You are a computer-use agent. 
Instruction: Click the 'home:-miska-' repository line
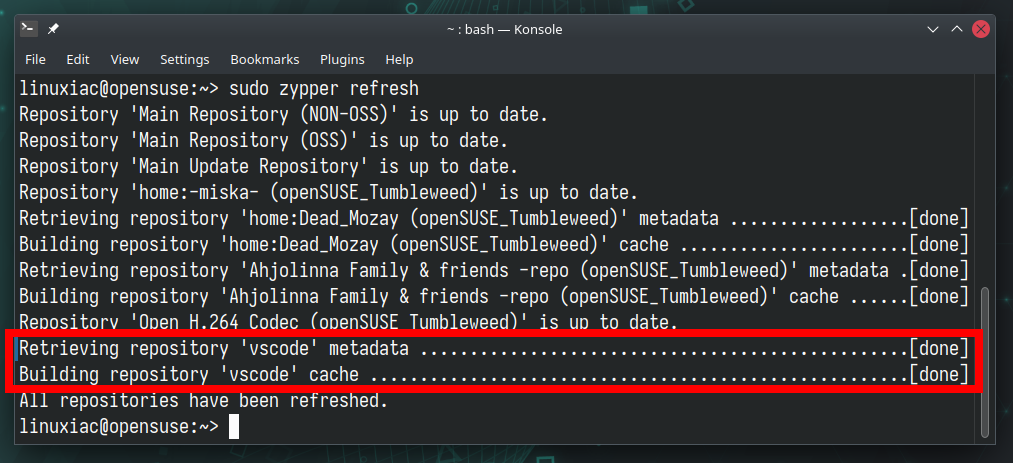329,192
